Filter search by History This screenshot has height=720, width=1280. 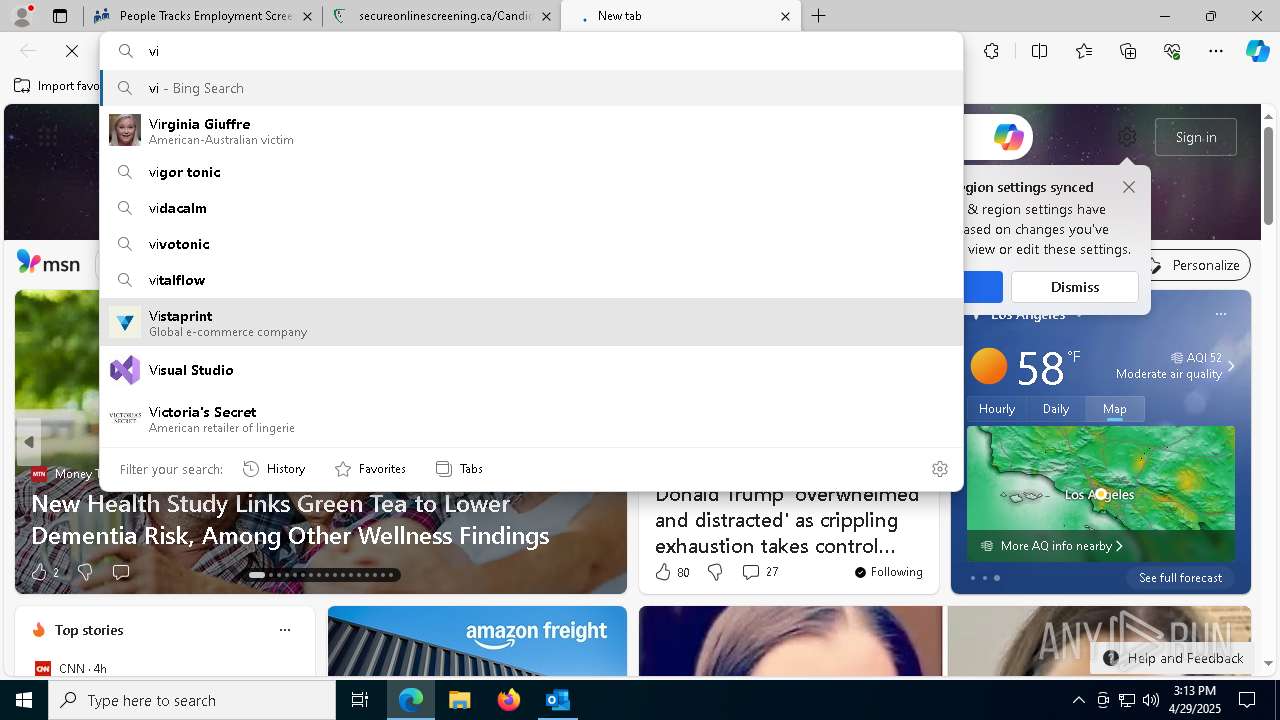274,469
